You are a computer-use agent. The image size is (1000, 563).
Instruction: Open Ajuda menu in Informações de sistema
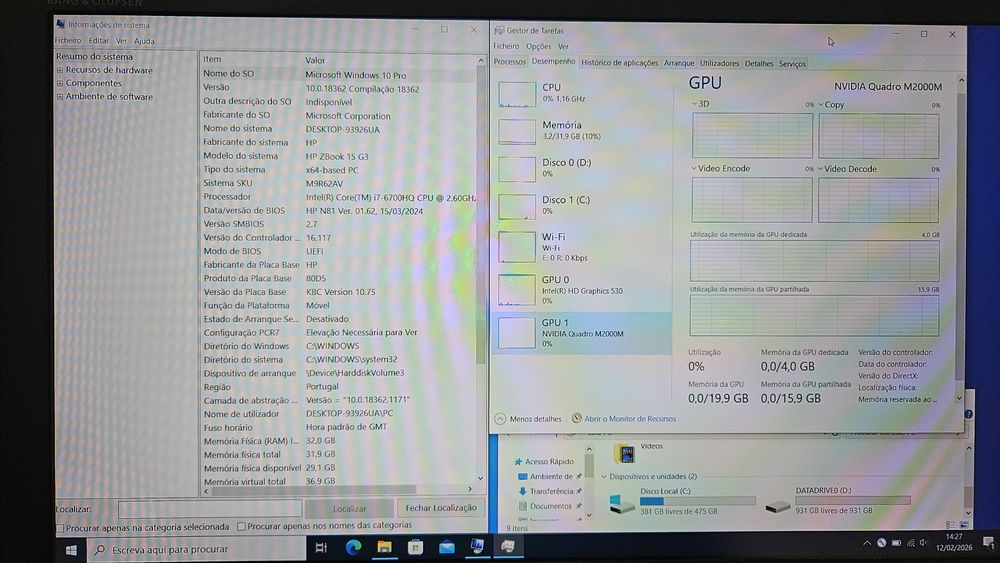144,41
